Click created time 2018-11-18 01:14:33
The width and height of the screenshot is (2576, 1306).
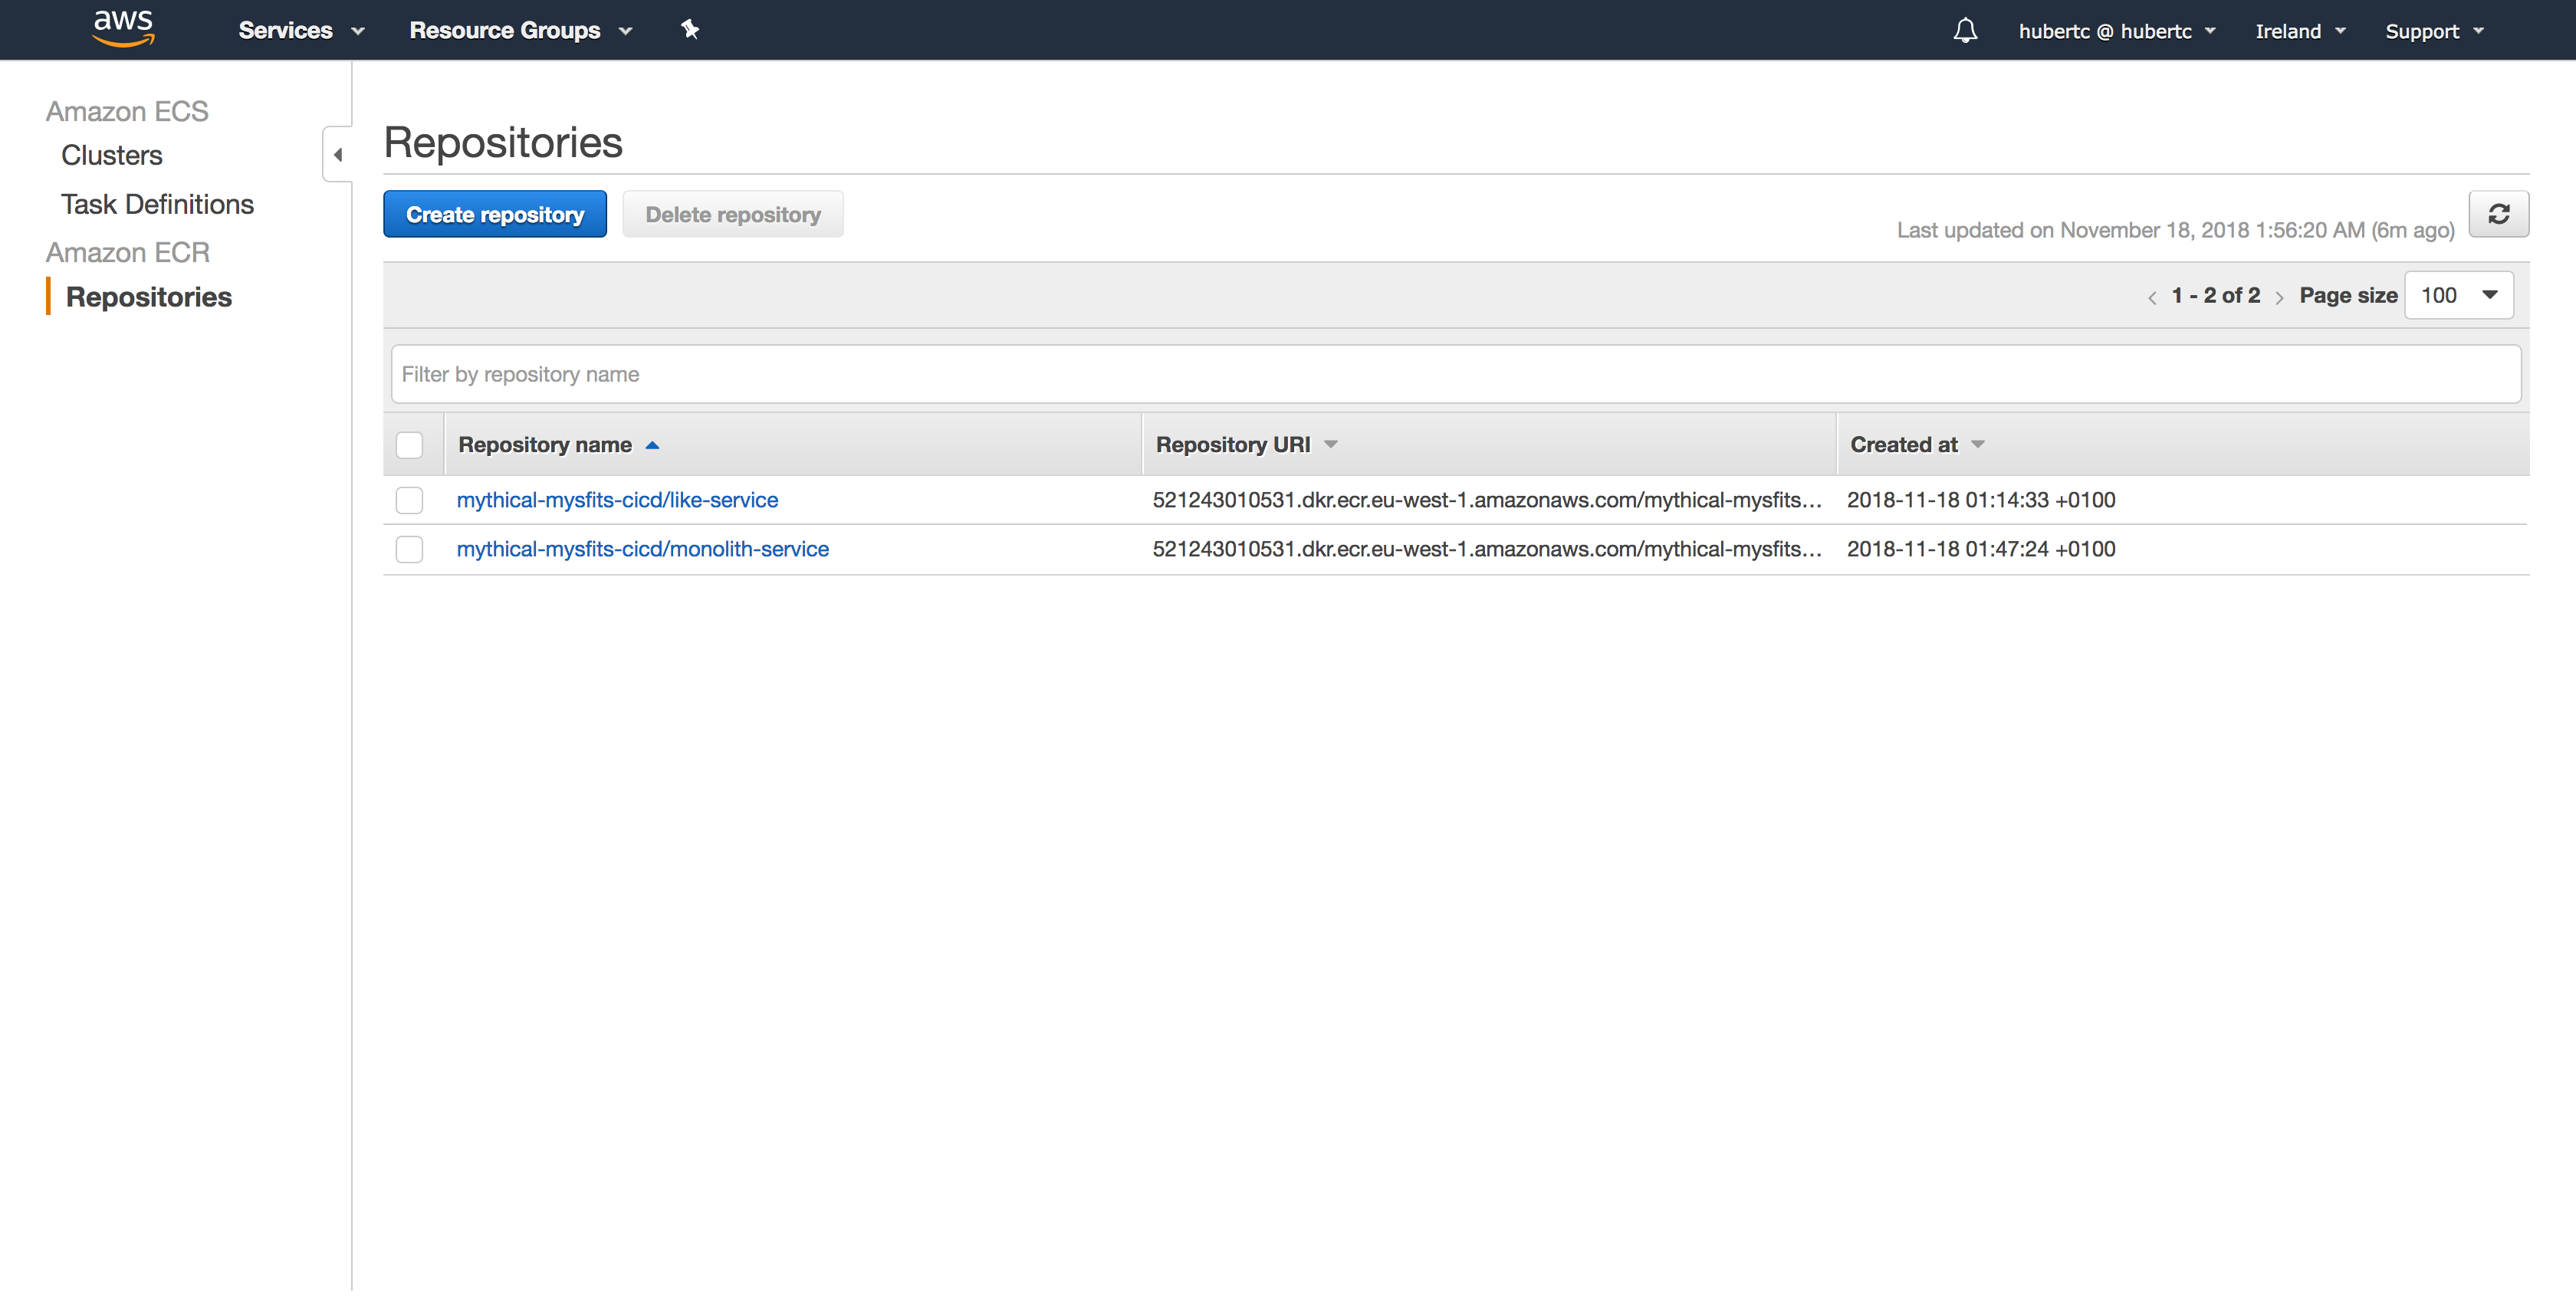1981,500
